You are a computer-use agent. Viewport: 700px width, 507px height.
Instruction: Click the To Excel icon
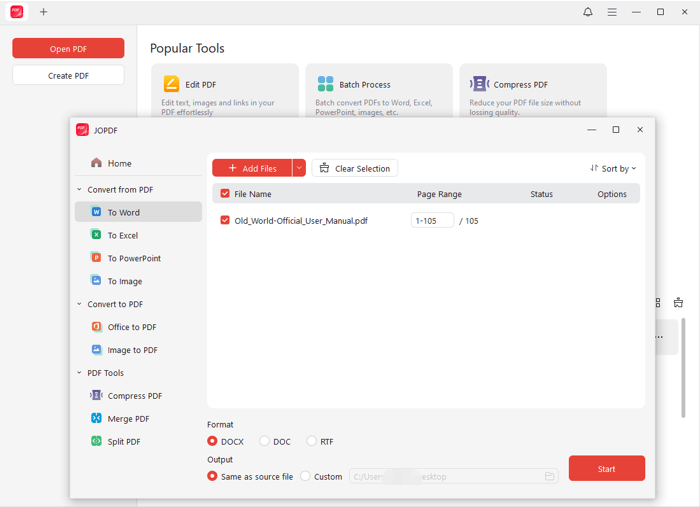pyautogui.click(x=96, y=235)
